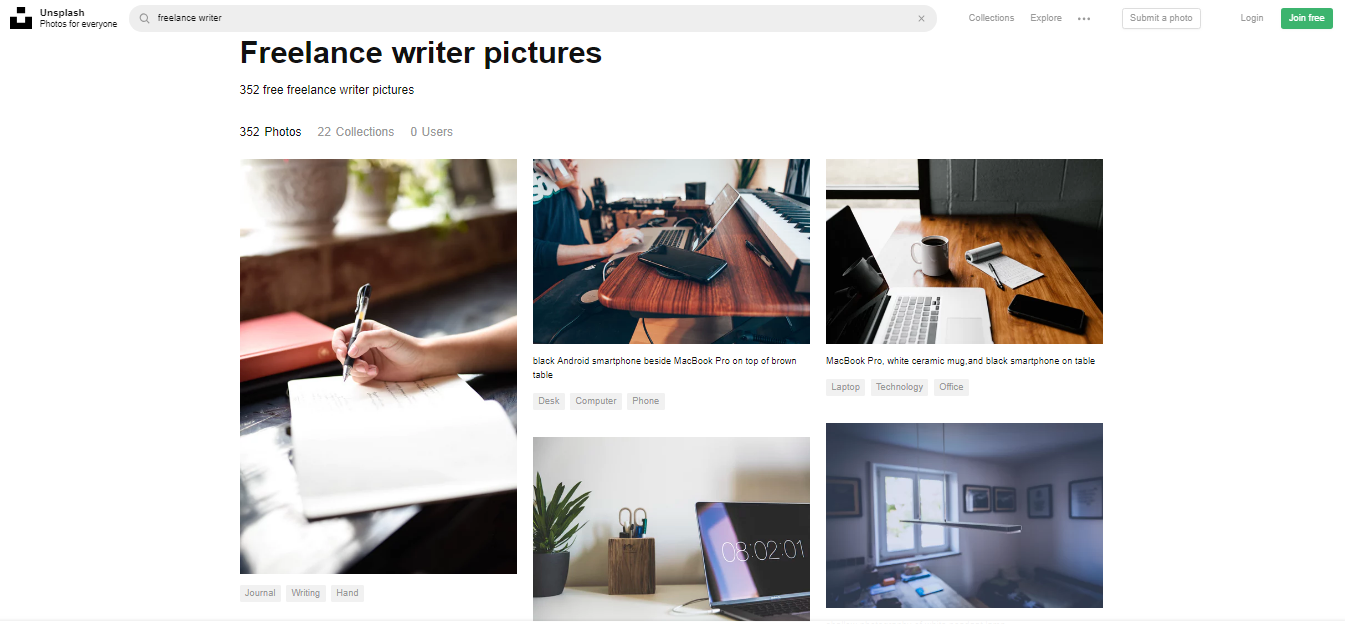Clear the search field with the X icon
The height and width of the screenshot is (624, 1345).
(x=921, y=18)
